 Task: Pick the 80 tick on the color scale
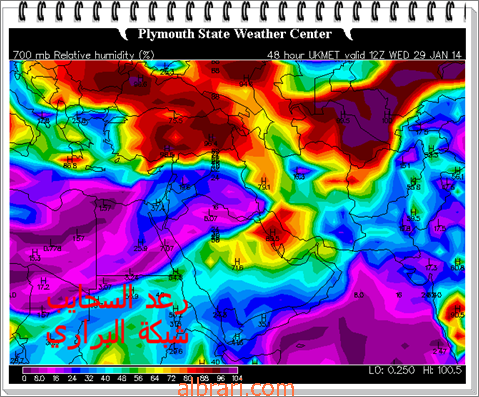pos(188,378)
